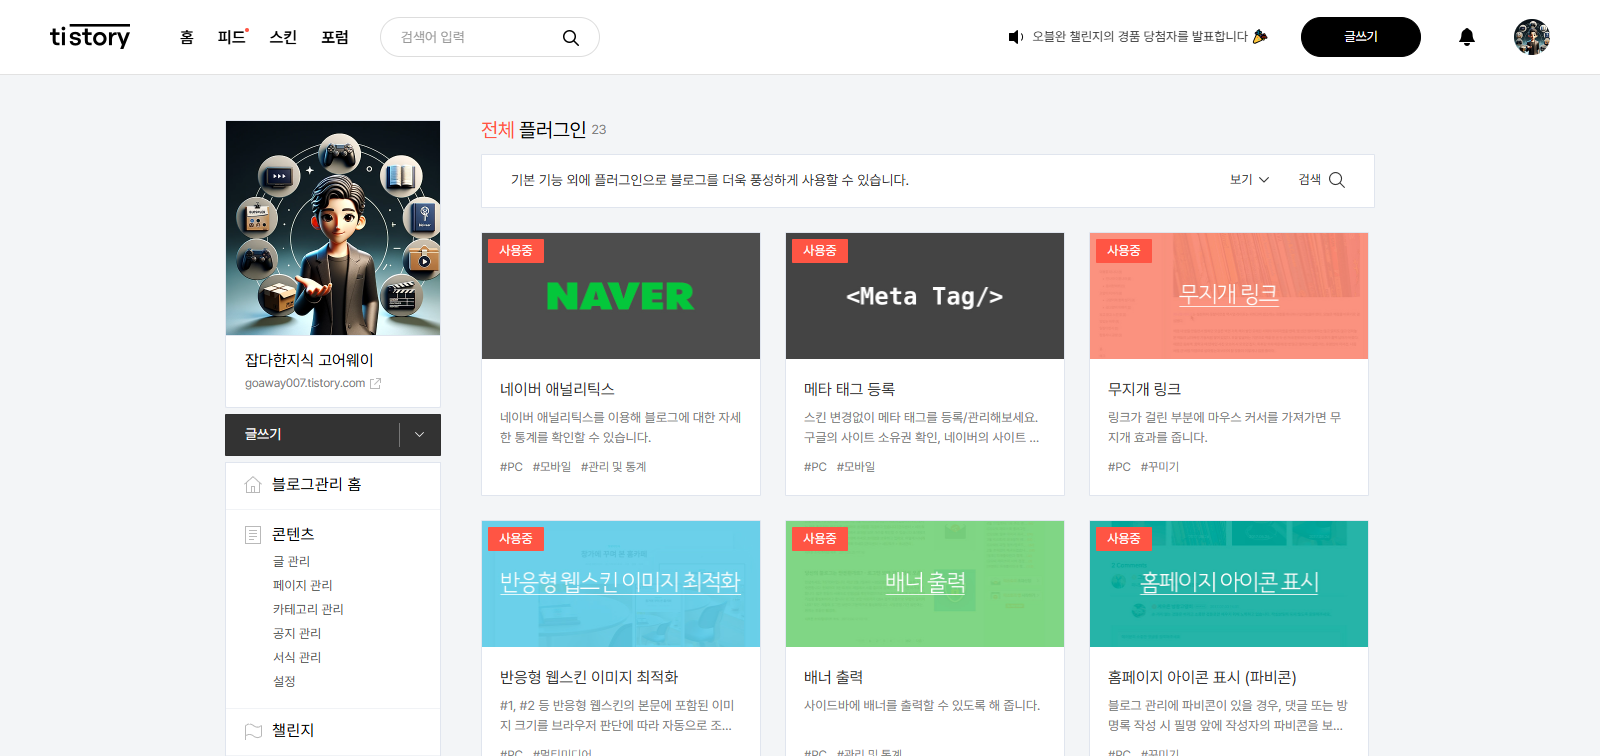This screenshot has width=1600, height=756.
Task: Click the tistory logo
Action: click(x=90, y=37)
